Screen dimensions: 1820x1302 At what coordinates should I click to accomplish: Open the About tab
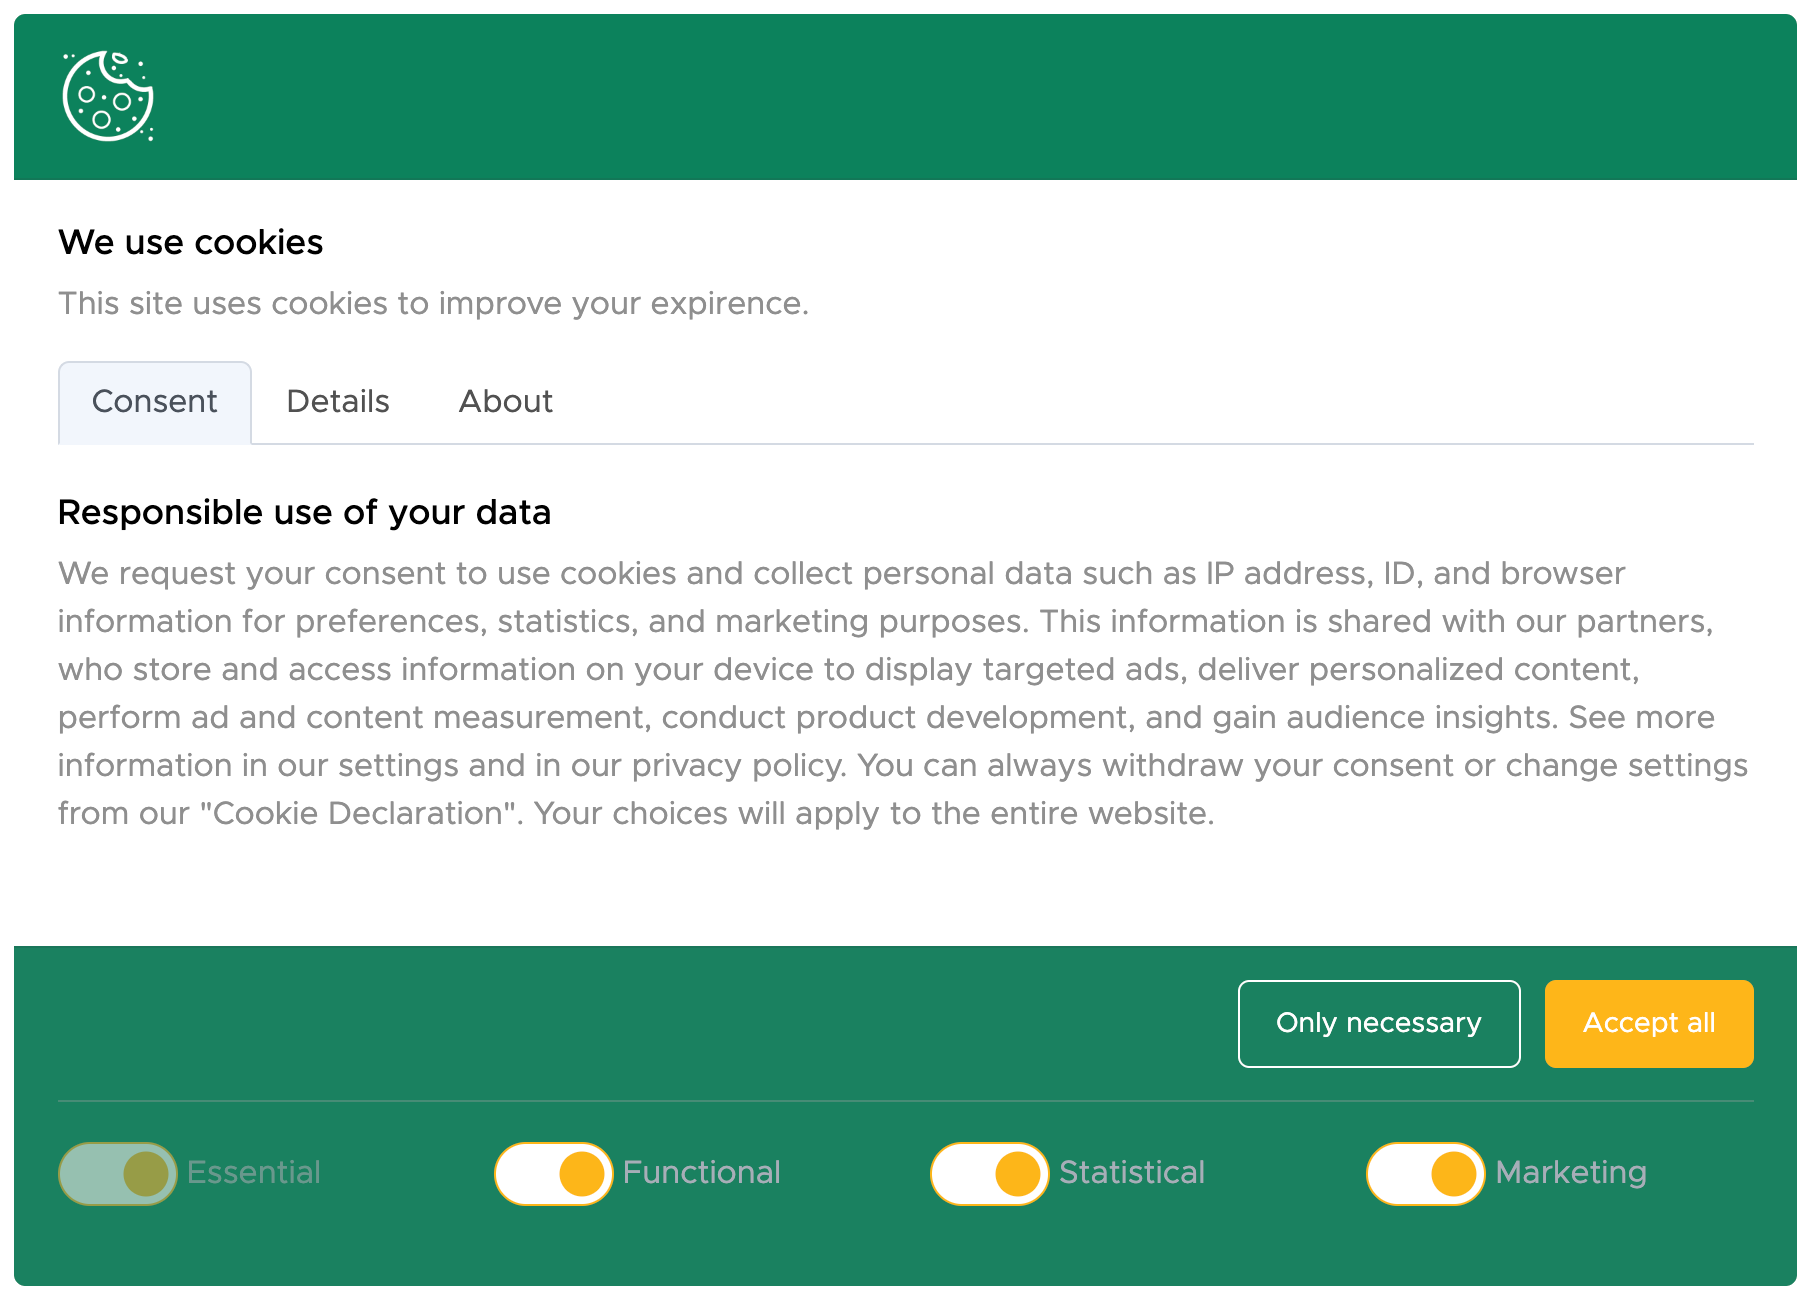click(x=506, y=402)
